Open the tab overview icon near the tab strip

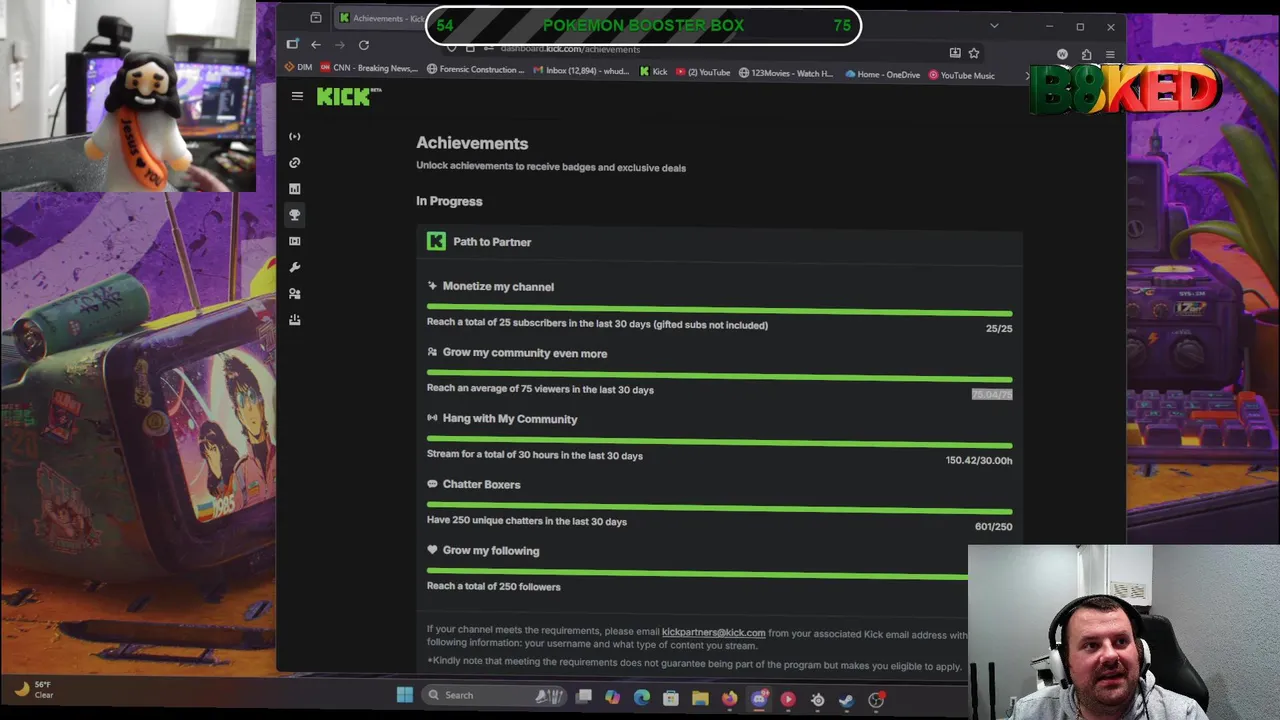(316, 18)
